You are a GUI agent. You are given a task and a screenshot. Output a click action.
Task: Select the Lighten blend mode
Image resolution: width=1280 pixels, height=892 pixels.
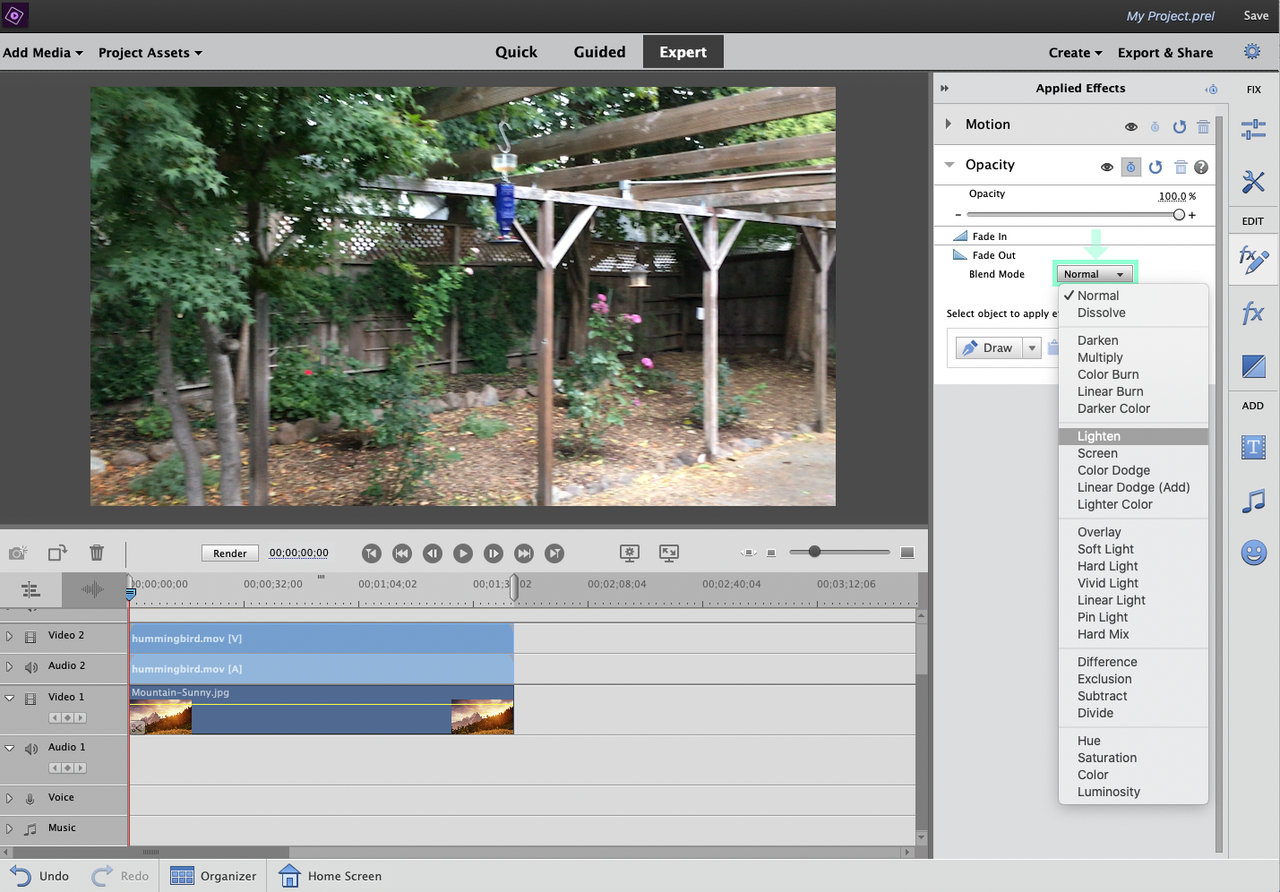[1133, 436]
